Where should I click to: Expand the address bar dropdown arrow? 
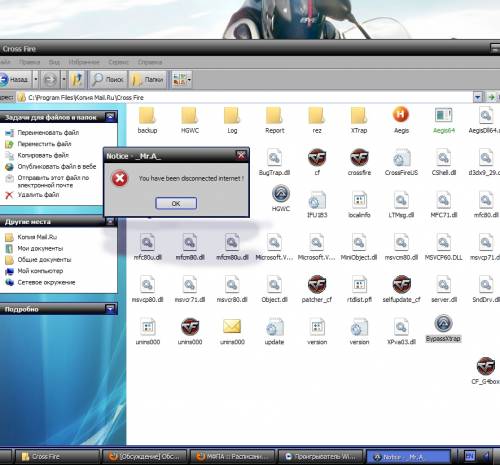coord(478,97)
